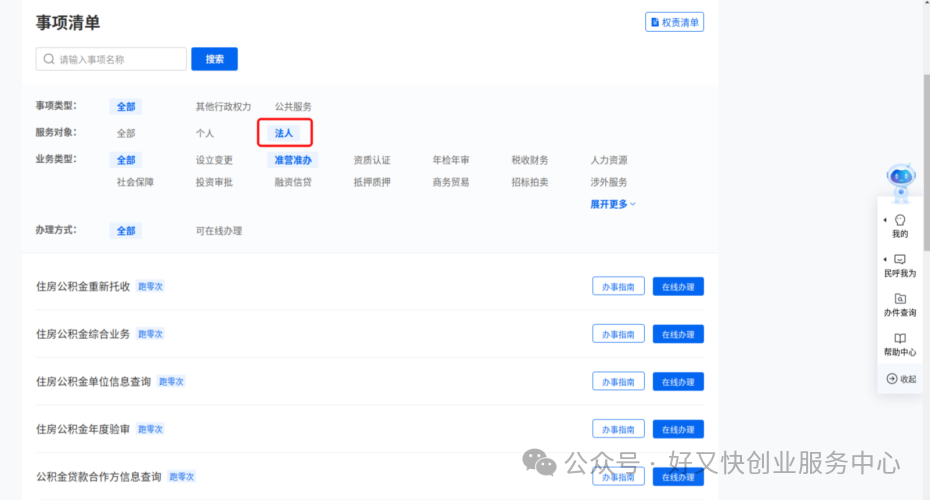Filter 服务对象 by 法人
Viewport: 930px width, 500px height.
coord(284,133)
